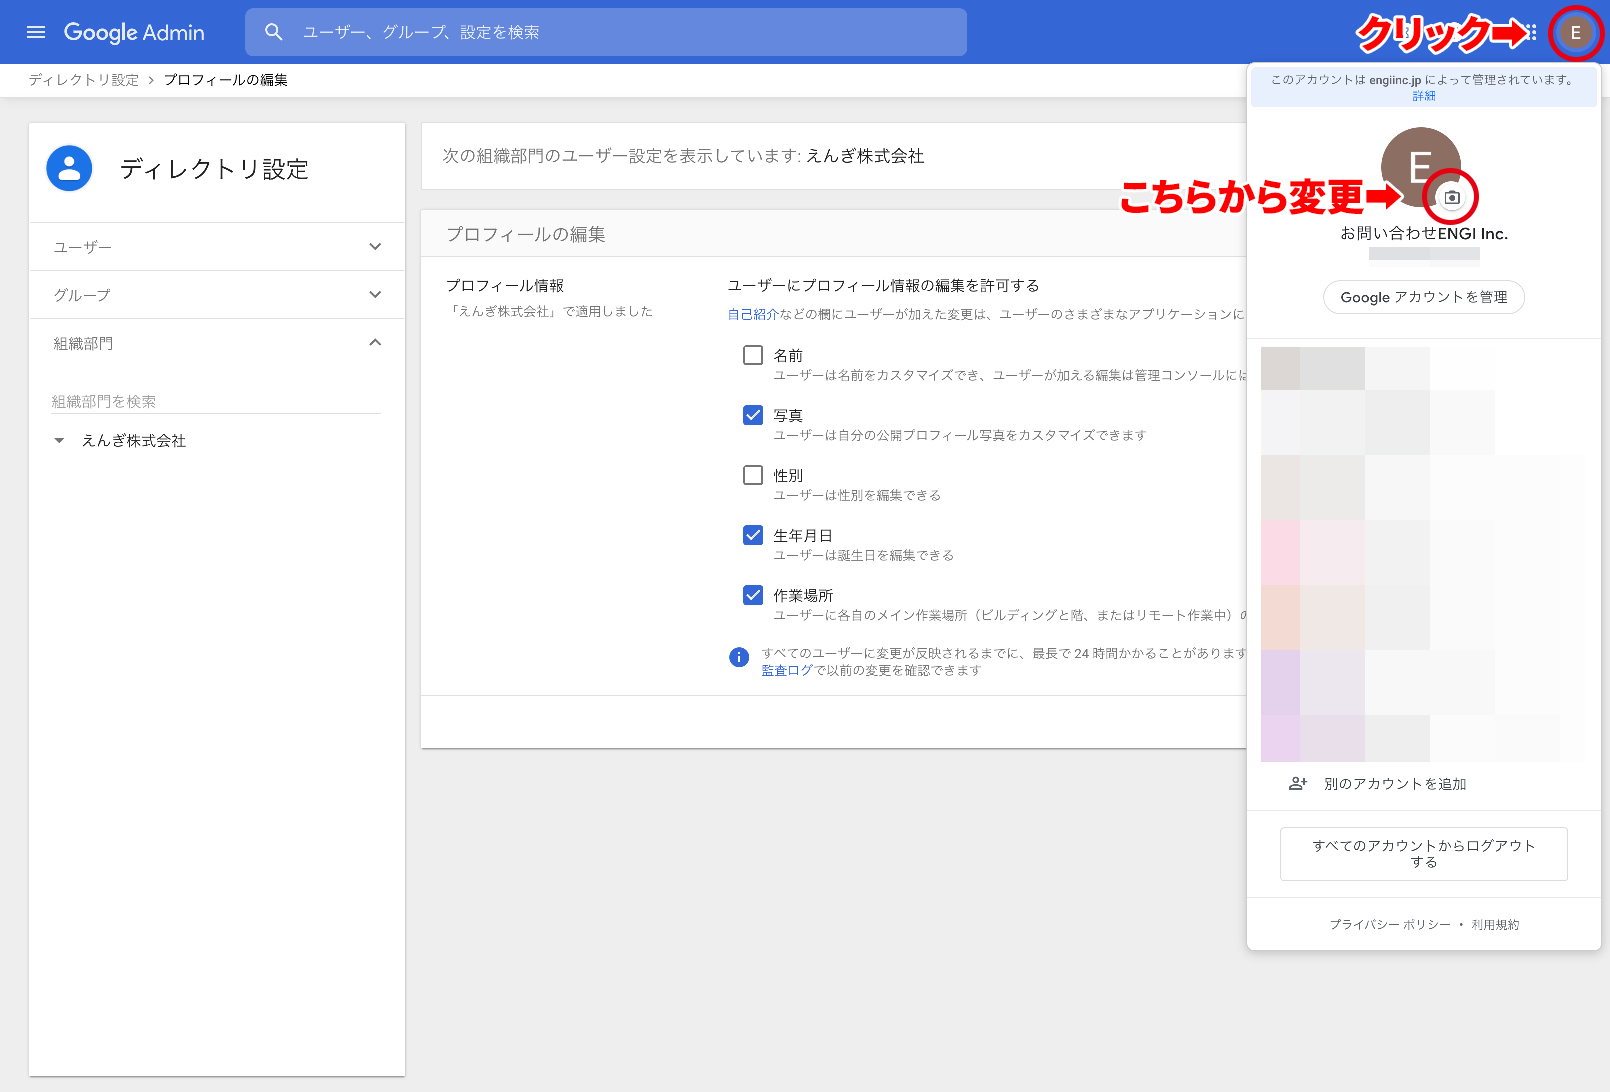
Task: Uncheck the 作業場所 checkbox
Action: pos(753,595)
